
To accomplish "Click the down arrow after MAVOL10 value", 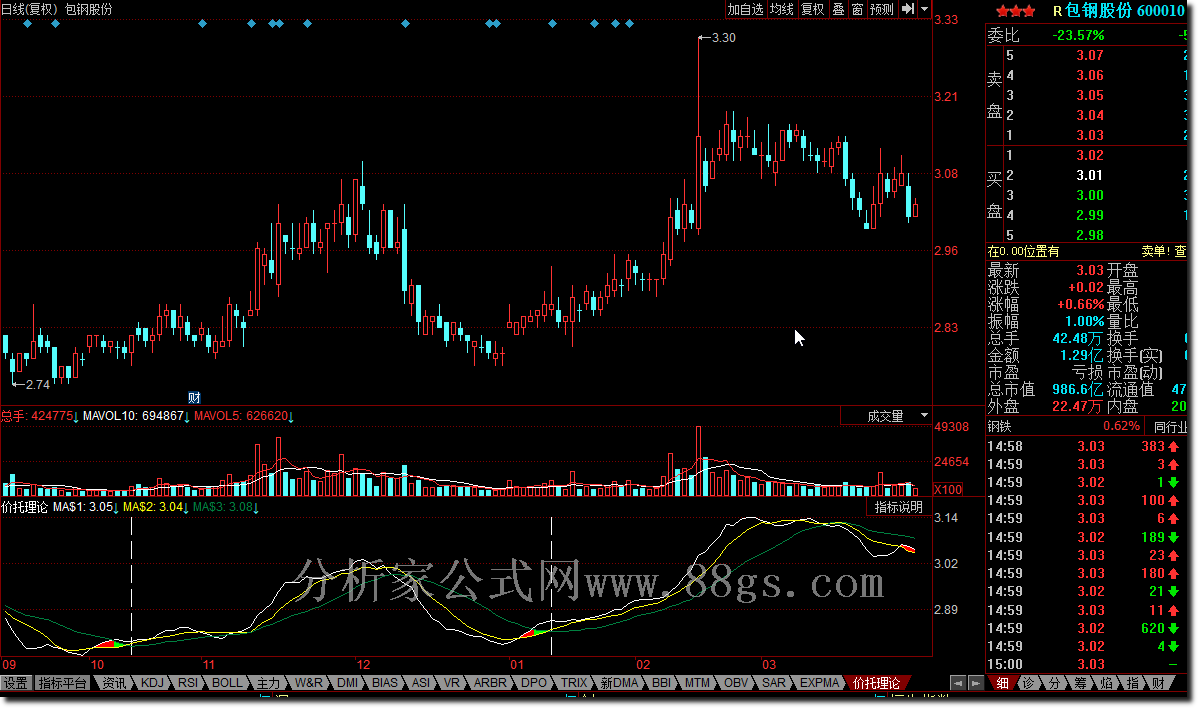I will coord(187,417).
